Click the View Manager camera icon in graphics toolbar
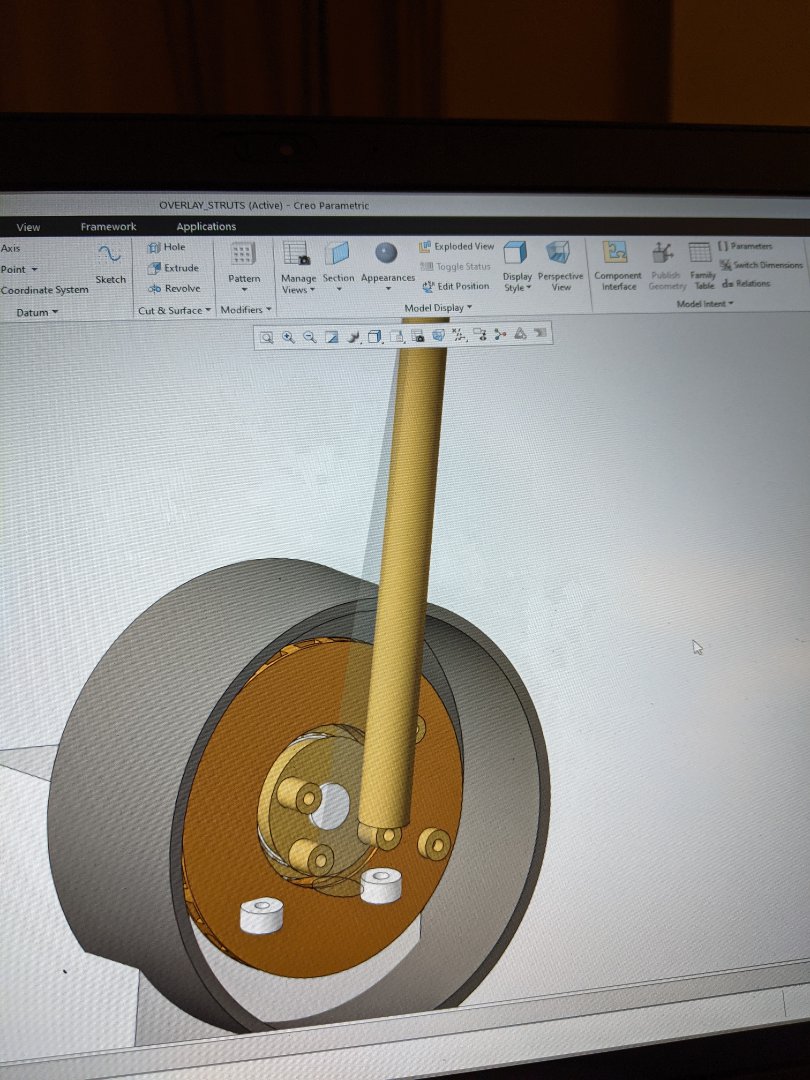This screenshot has width=810, height=1080. (x=417, y=336)
